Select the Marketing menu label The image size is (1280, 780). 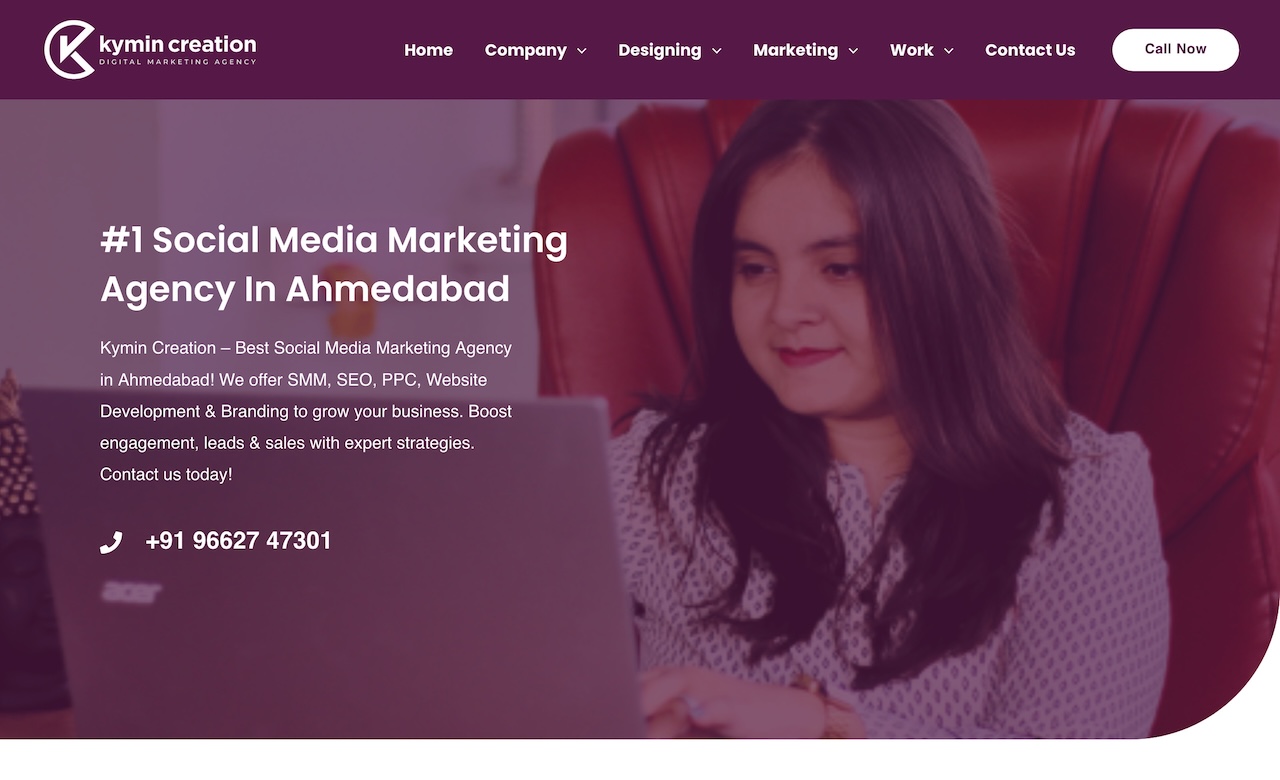pyautogui.click(x=795, y=50)
